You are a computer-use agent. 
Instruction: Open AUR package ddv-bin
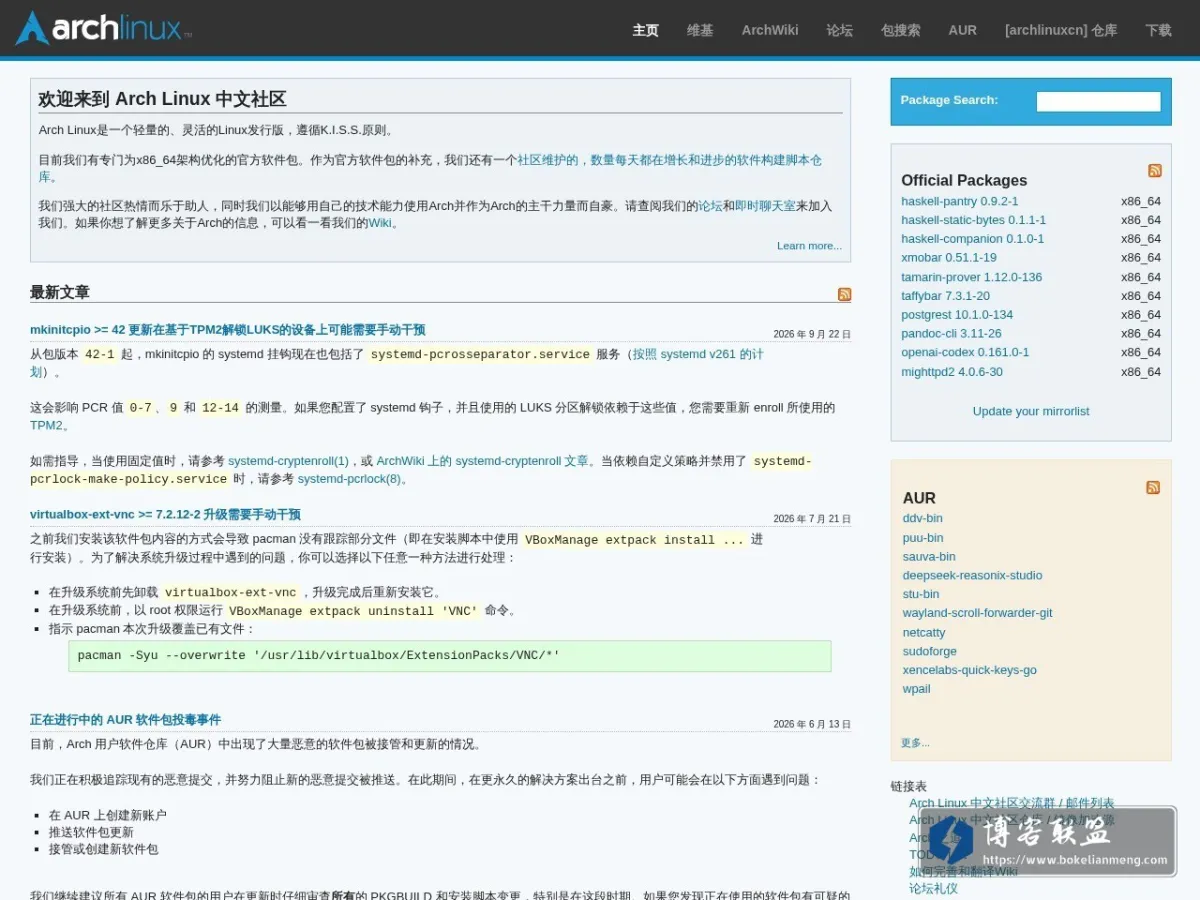pos(922,518)
